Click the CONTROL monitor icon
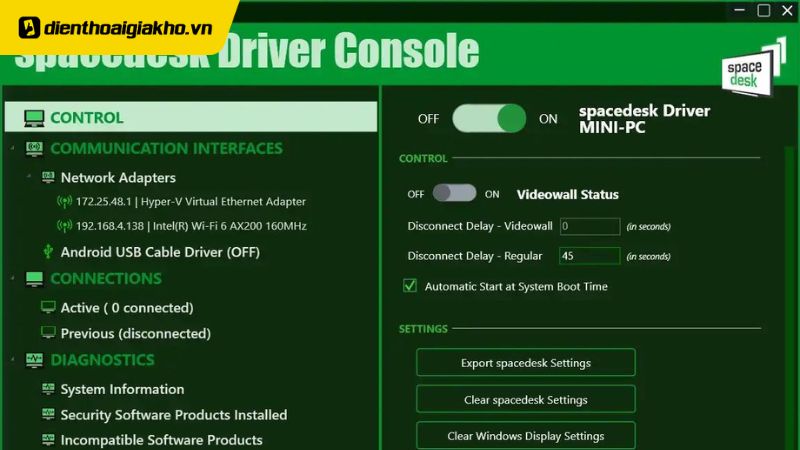 tap(34, 118)
